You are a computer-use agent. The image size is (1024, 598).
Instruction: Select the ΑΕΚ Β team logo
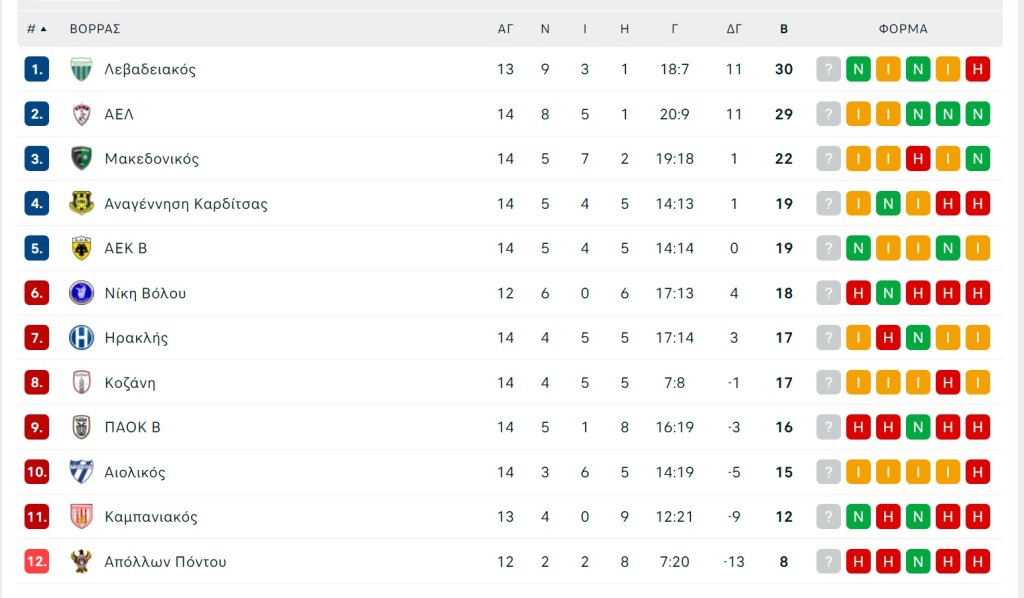coord(81,248)
